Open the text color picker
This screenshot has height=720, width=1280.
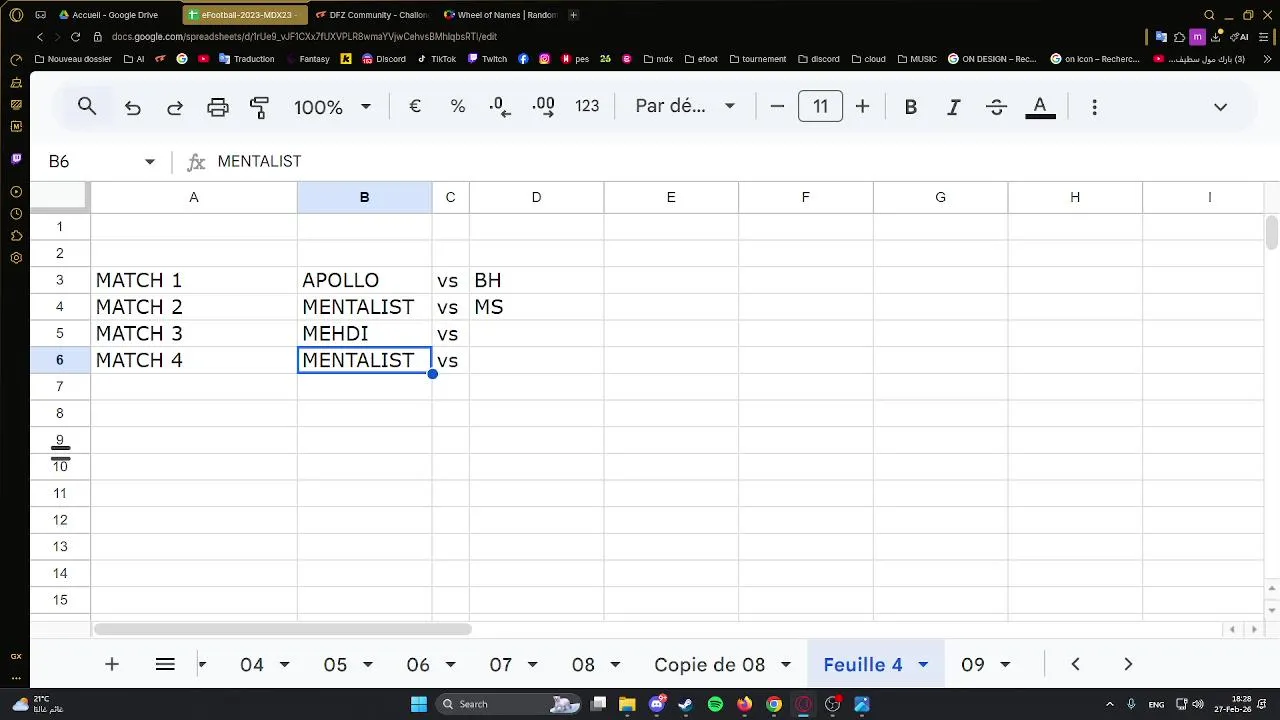(1040, 107)
